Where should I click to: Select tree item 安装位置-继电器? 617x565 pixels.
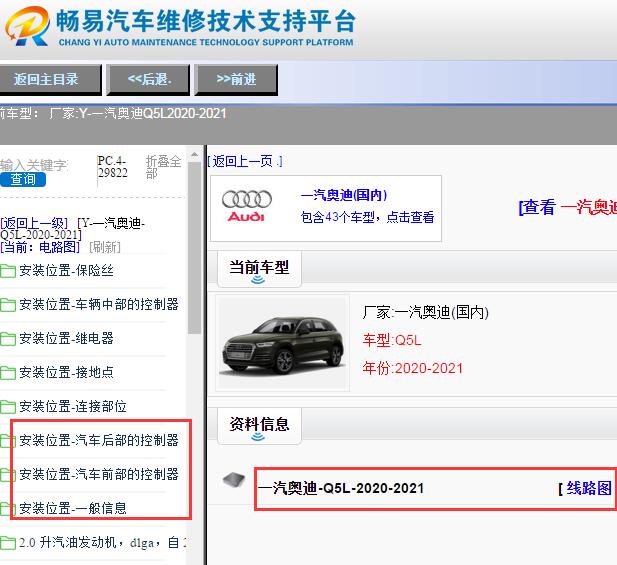[x=67, y=338]
